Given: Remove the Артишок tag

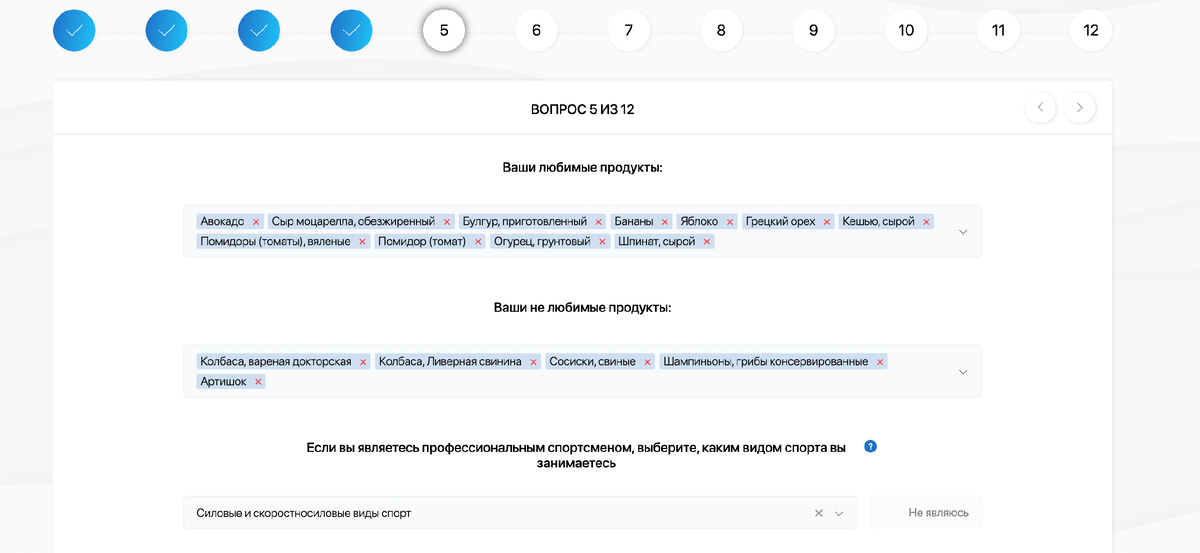Looking at the screenshot, I should 258,382.
